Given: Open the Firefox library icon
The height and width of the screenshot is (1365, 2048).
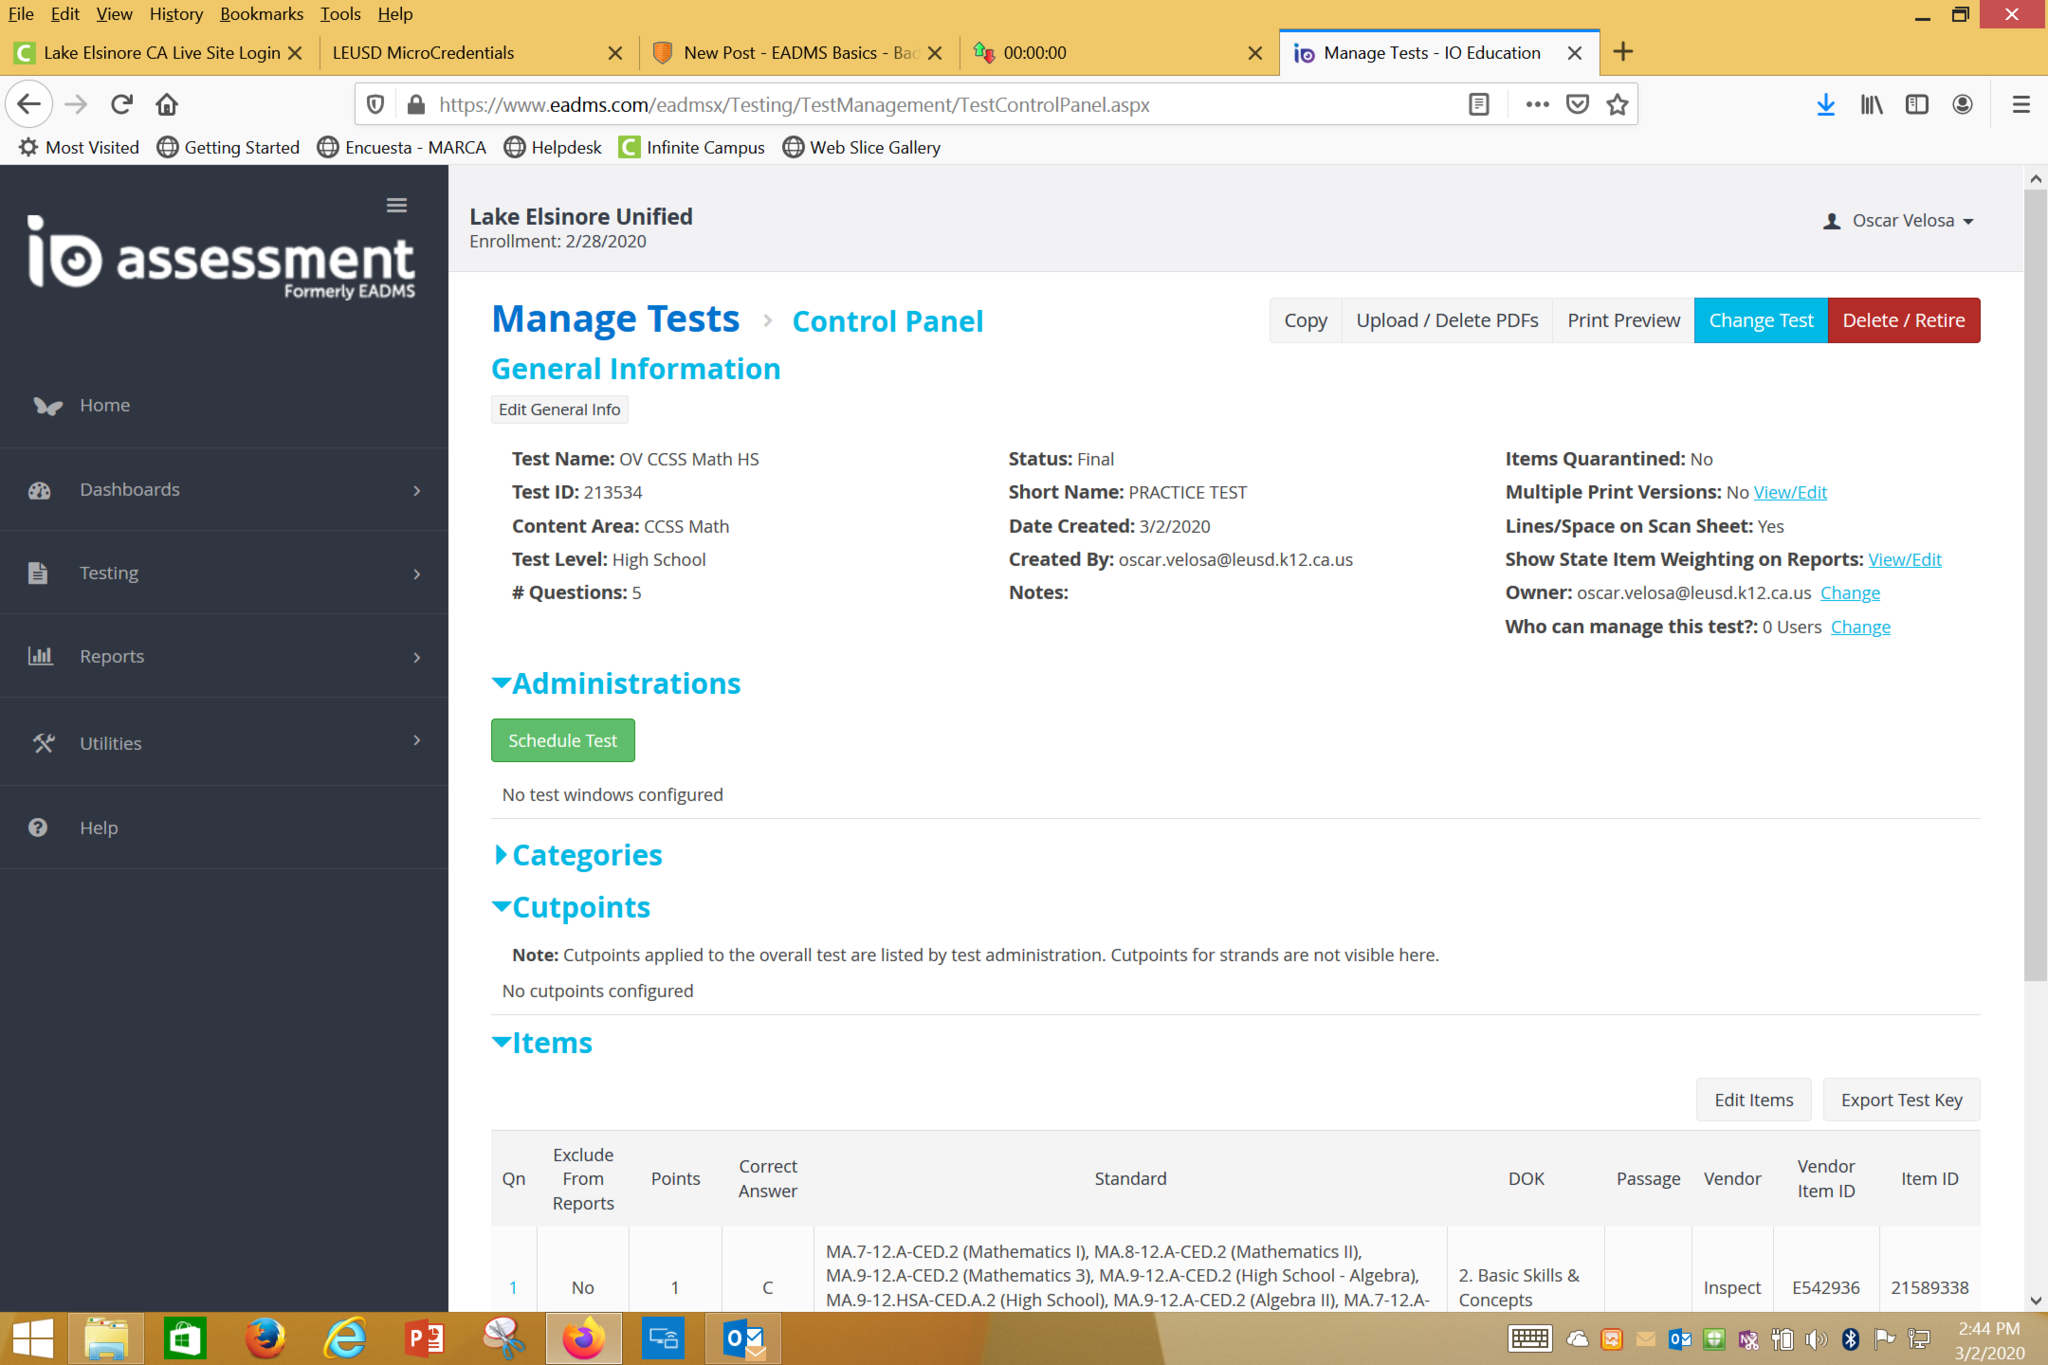Looking at the screenshot, I should (1871, 104).
